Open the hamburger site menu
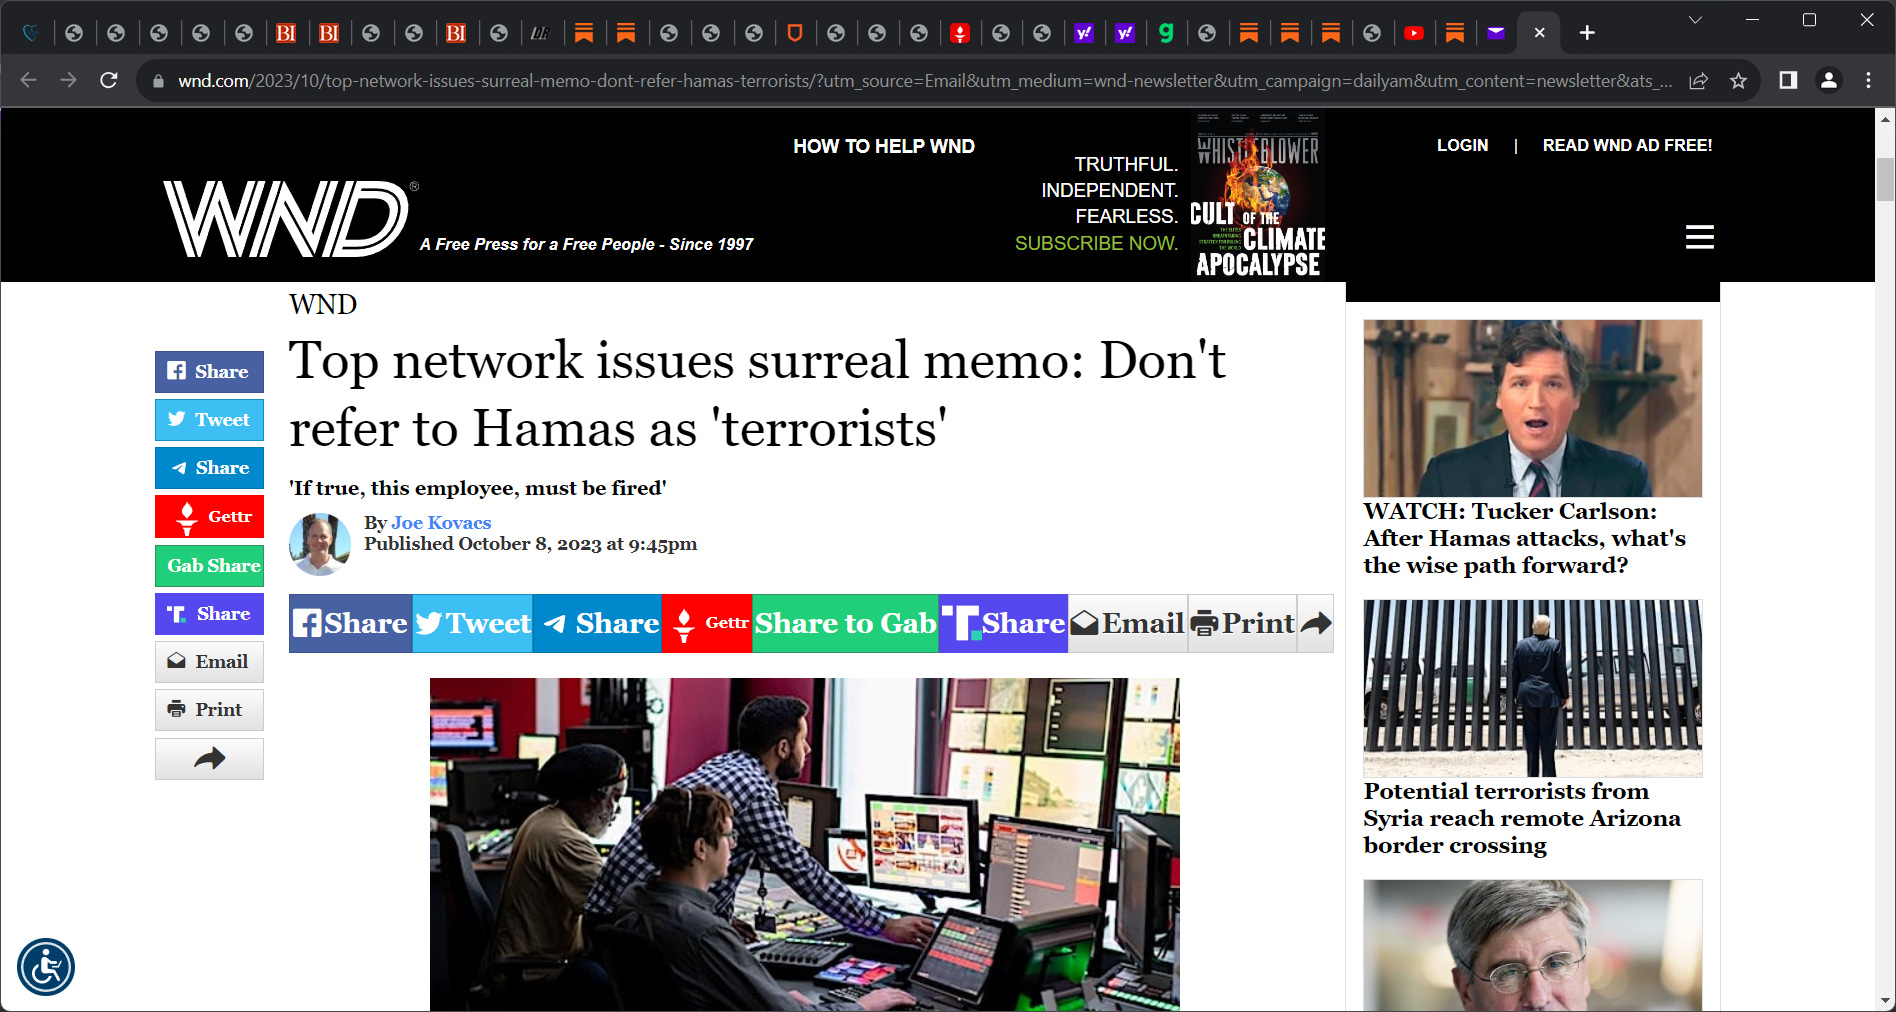 click(1699, 237)
